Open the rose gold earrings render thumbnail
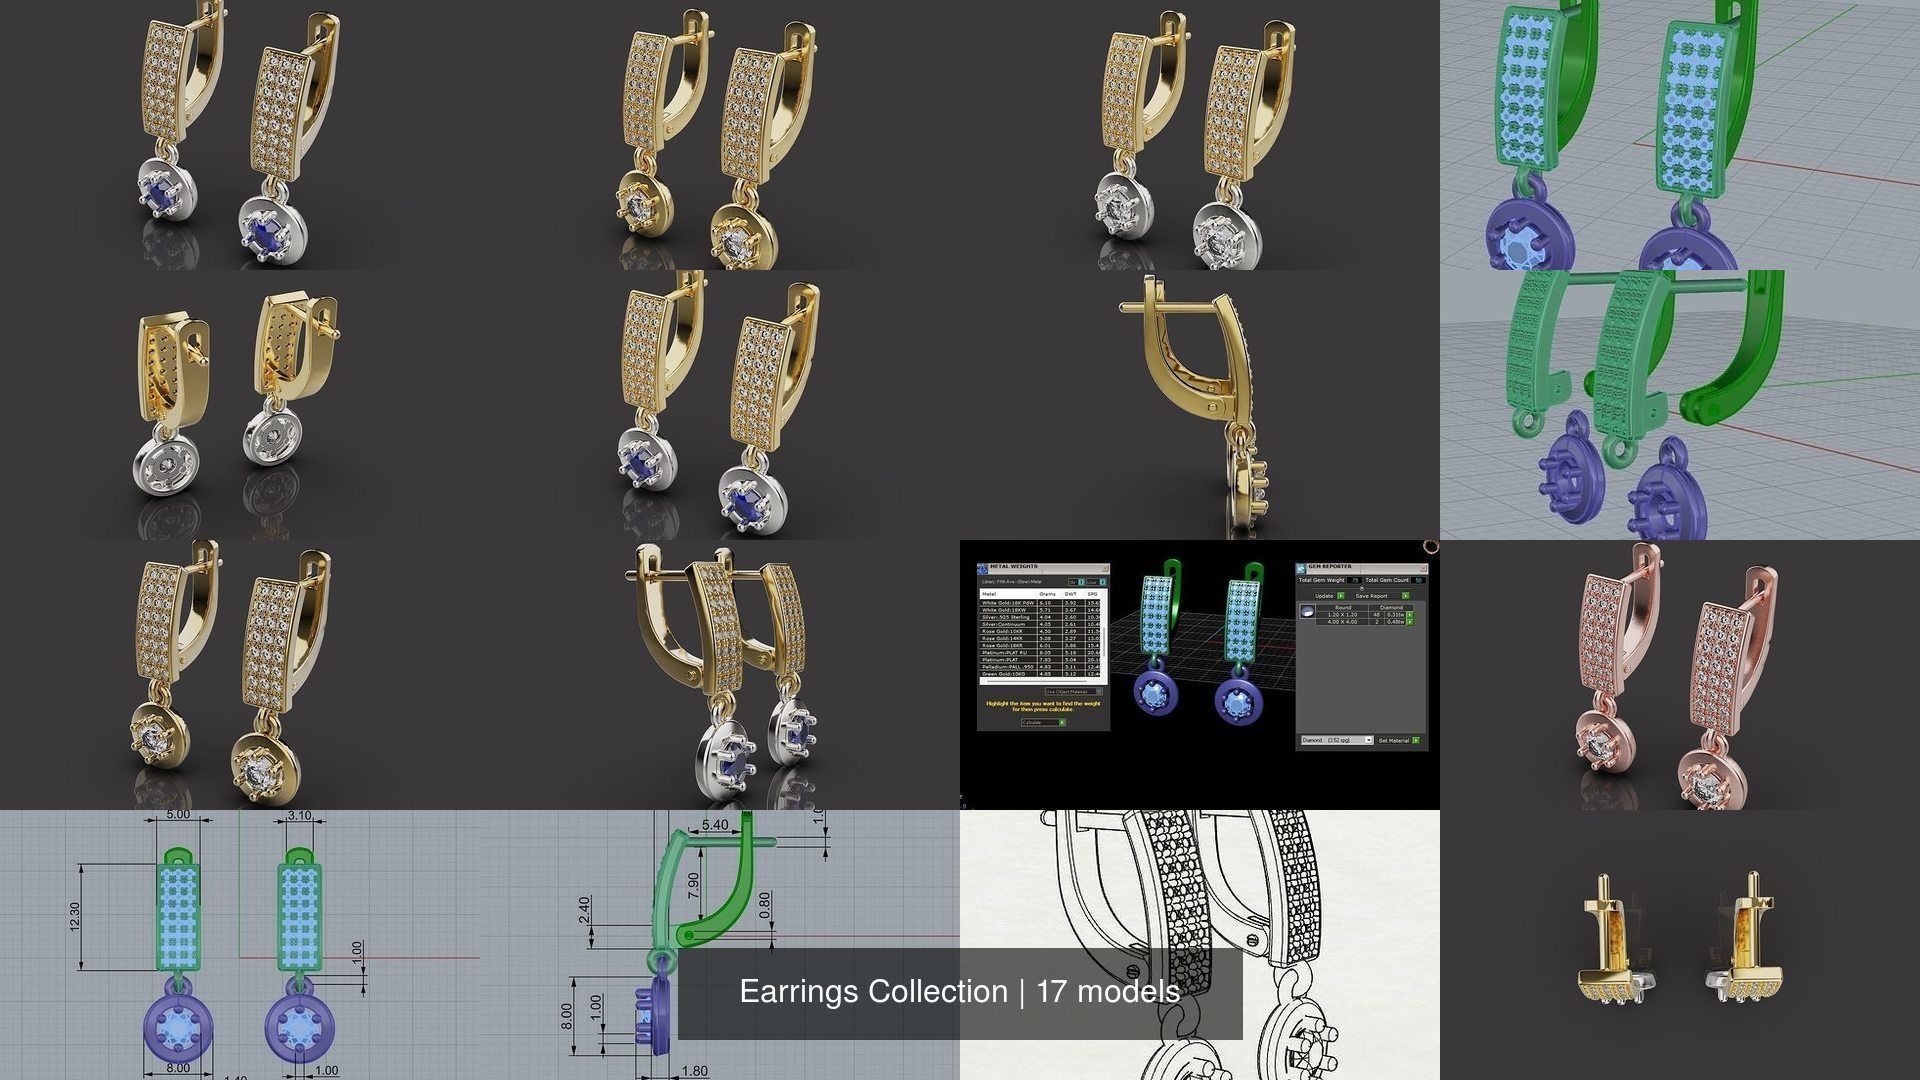1920x1080 pixels. pyautogui.click(x=1680, y=675)
